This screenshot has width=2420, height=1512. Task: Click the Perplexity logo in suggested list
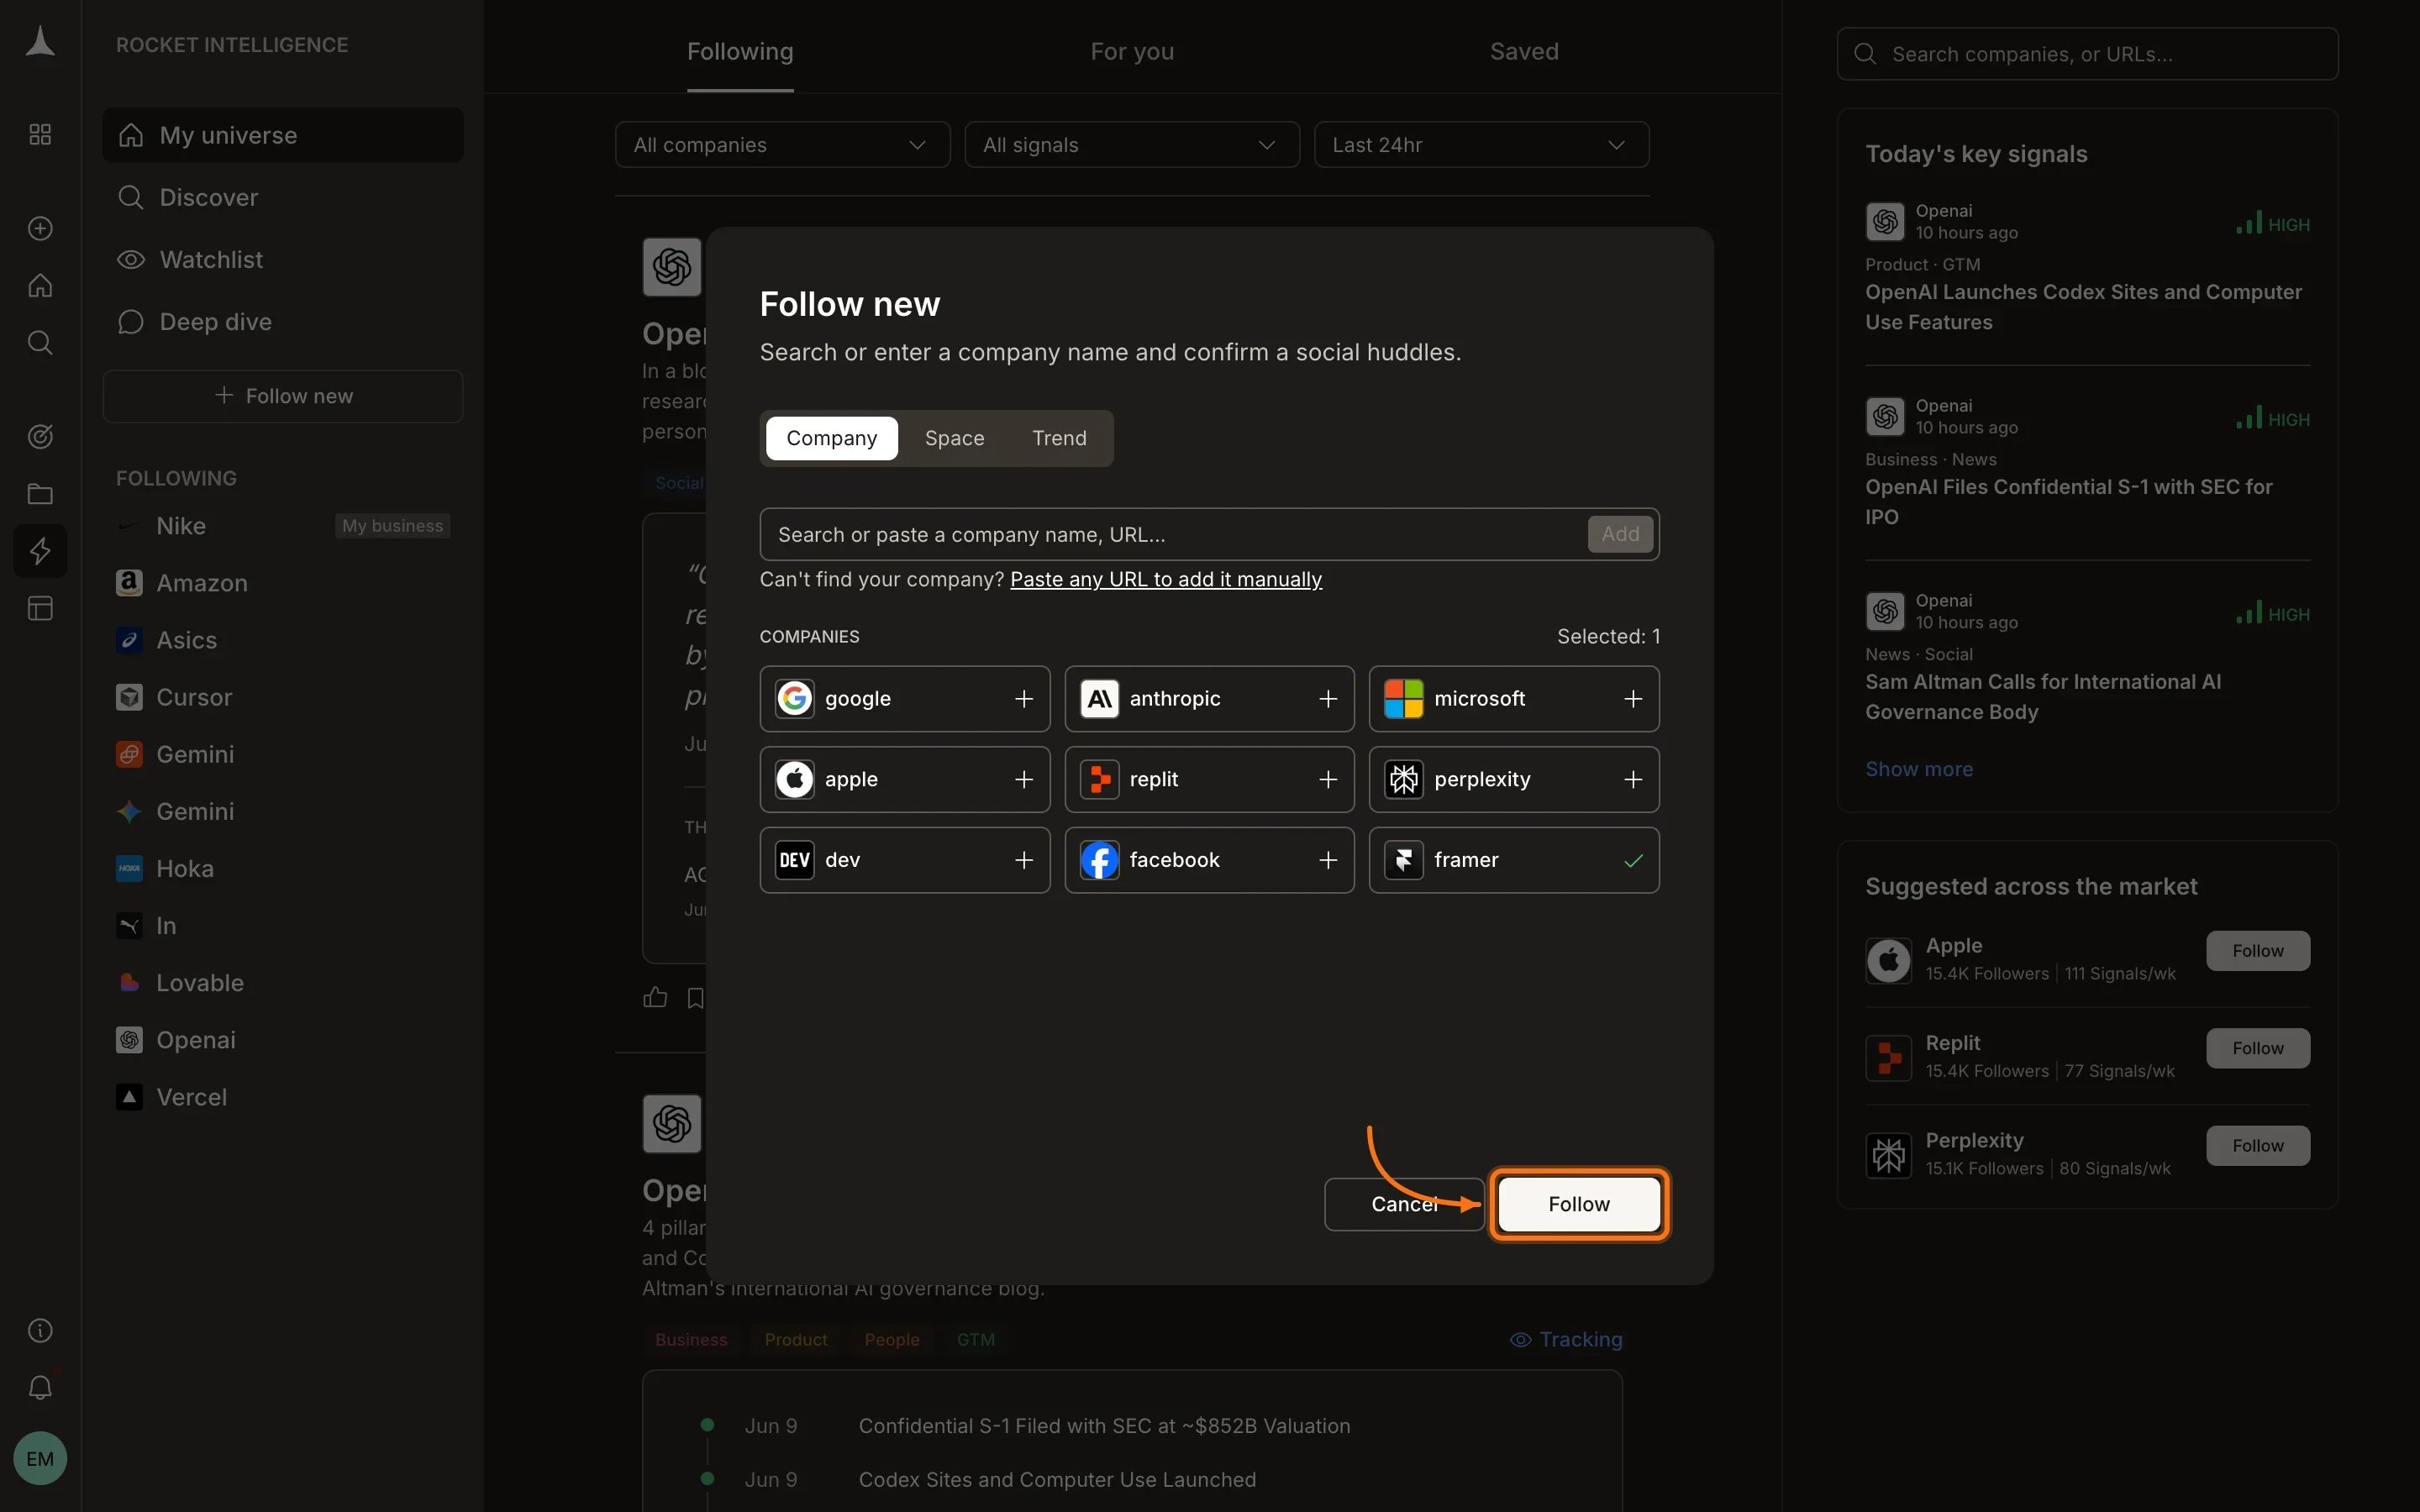1888,1155
